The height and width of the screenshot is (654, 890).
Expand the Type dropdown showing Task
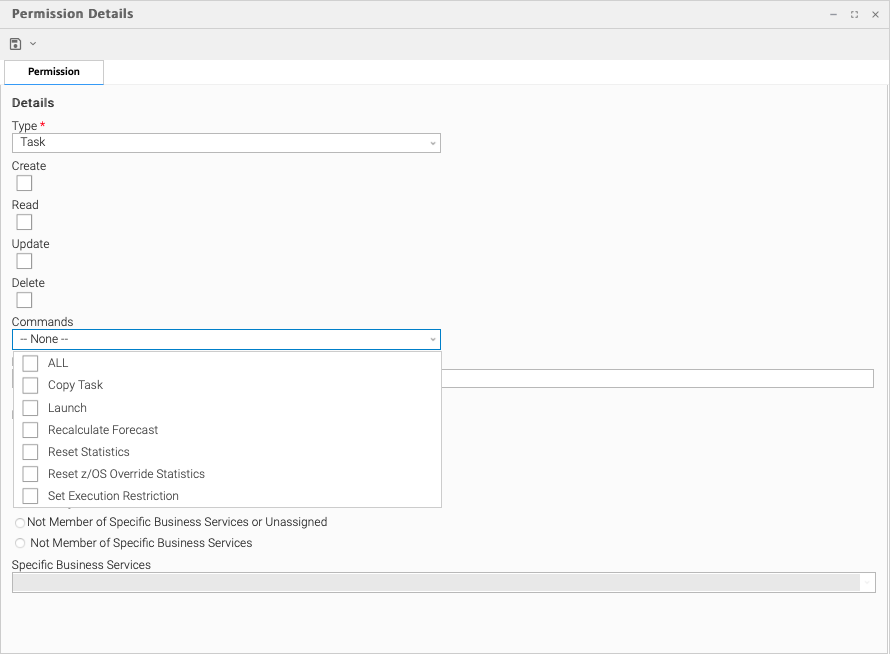tap(226, 143)
